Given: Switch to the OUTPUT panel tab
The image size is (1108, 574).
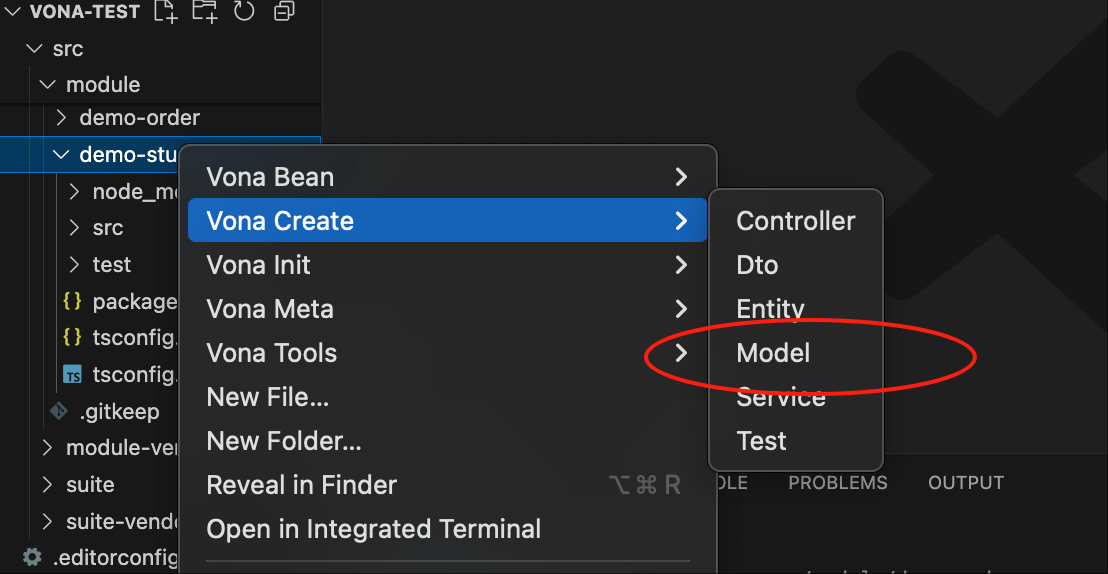Looking at the screenshot, I should click(965, 483).
